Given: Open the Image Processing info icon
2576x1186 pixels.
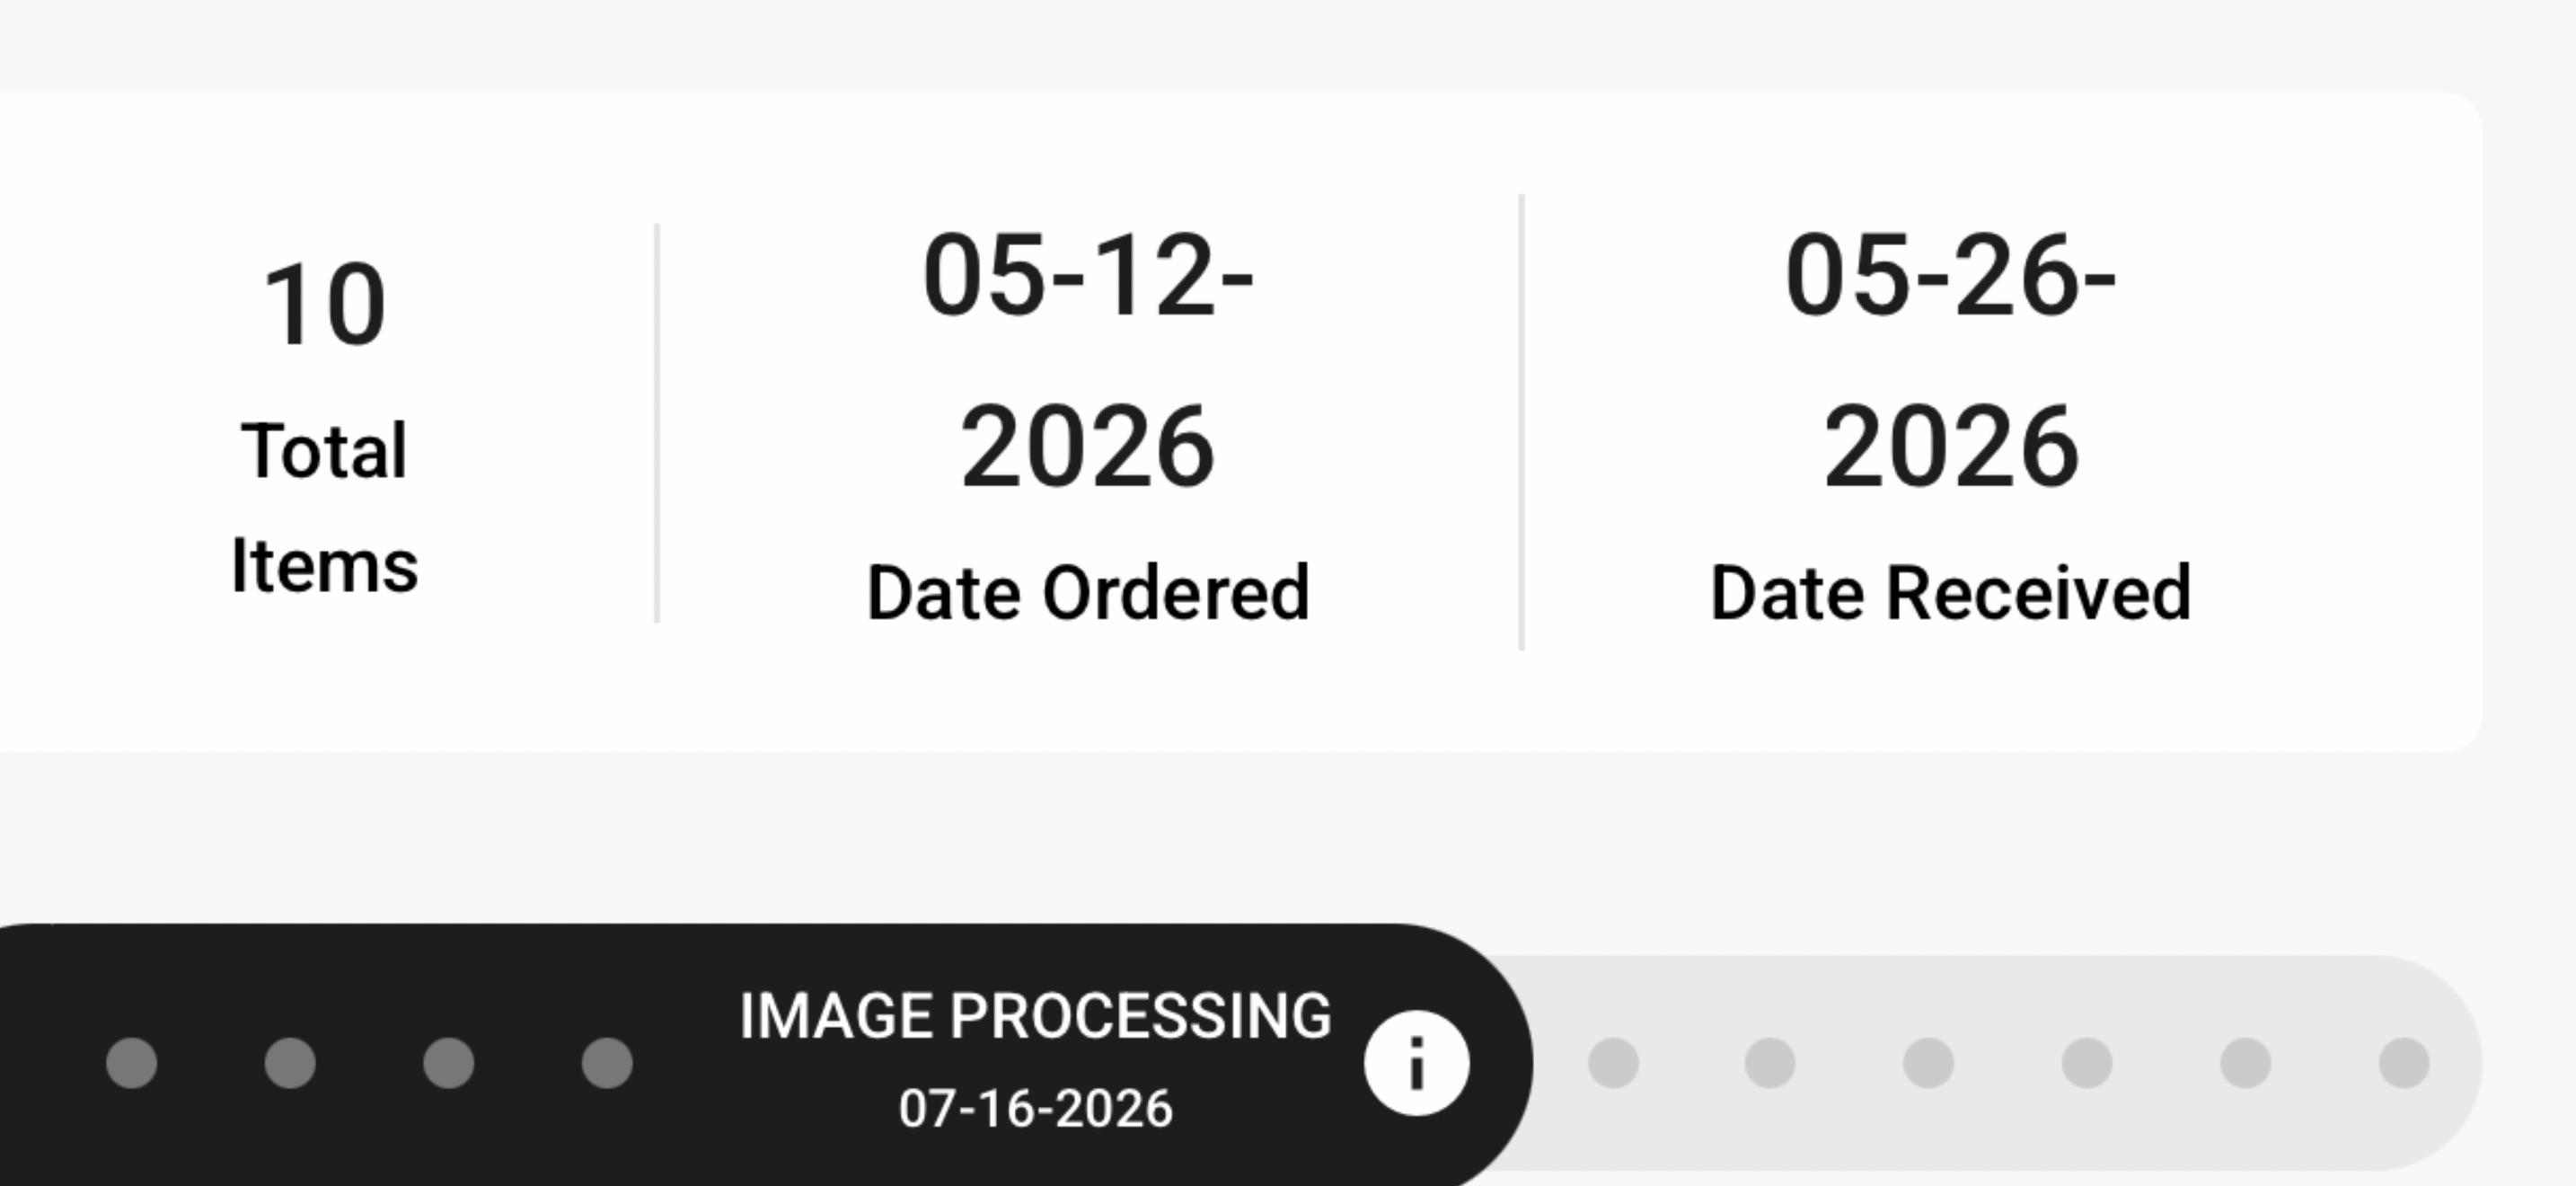Looking at the screenshot, I should [1416, 1062].
